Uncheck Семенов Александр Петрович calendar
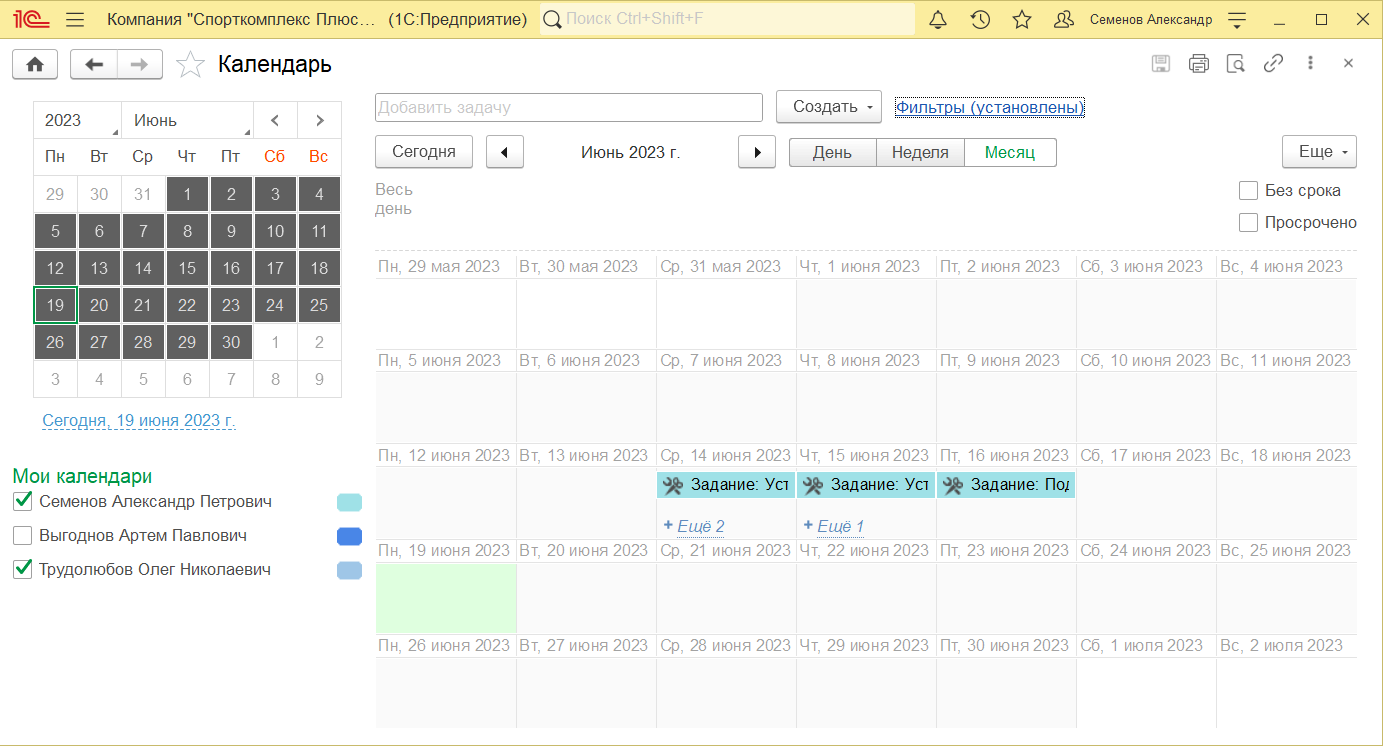1383x746 pixels. pos(23,501)
